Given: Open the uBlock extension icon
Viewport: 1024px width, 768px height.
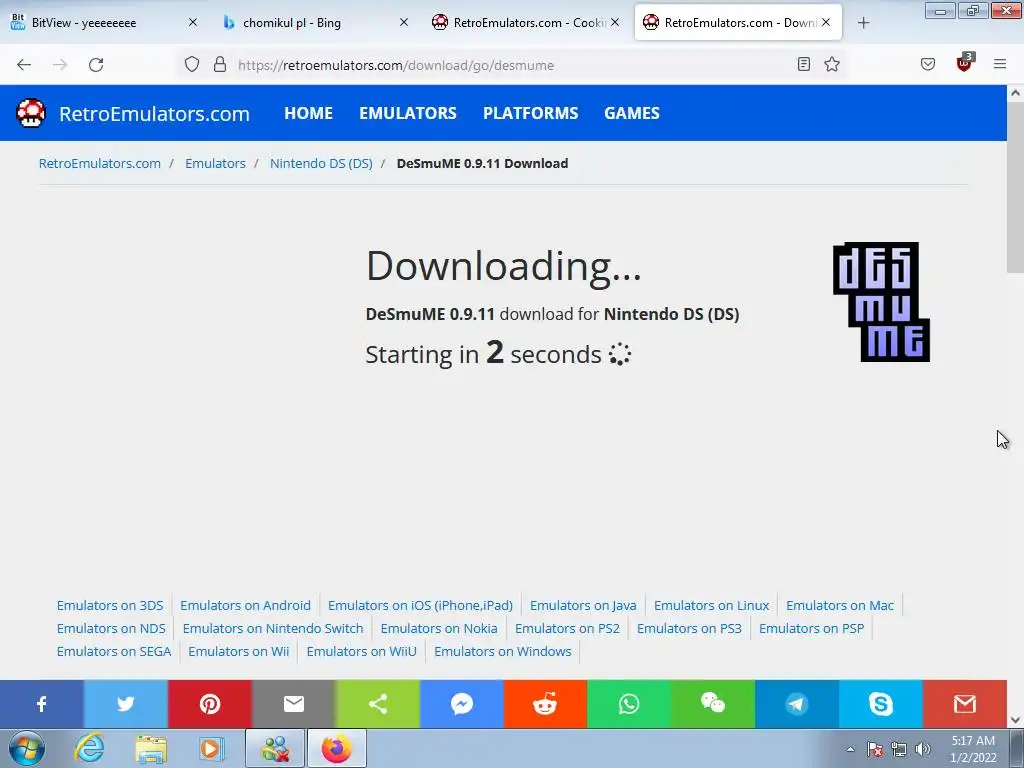Looking at the screenshot, I should coord(965,63).
